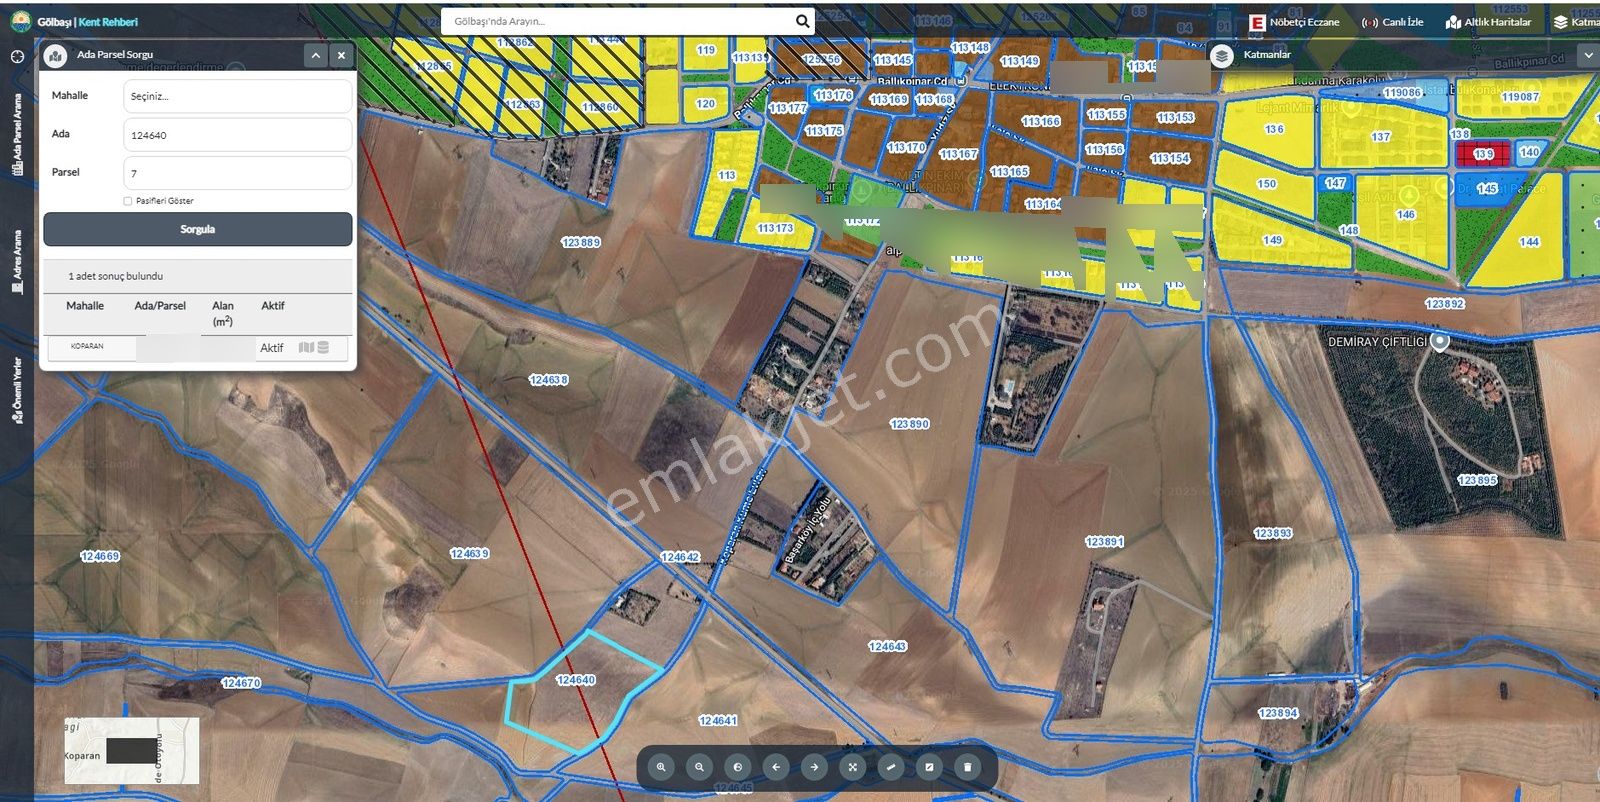Click the globe full-extent view button
The image size is (1600, 802).
(x=738, y=767)
